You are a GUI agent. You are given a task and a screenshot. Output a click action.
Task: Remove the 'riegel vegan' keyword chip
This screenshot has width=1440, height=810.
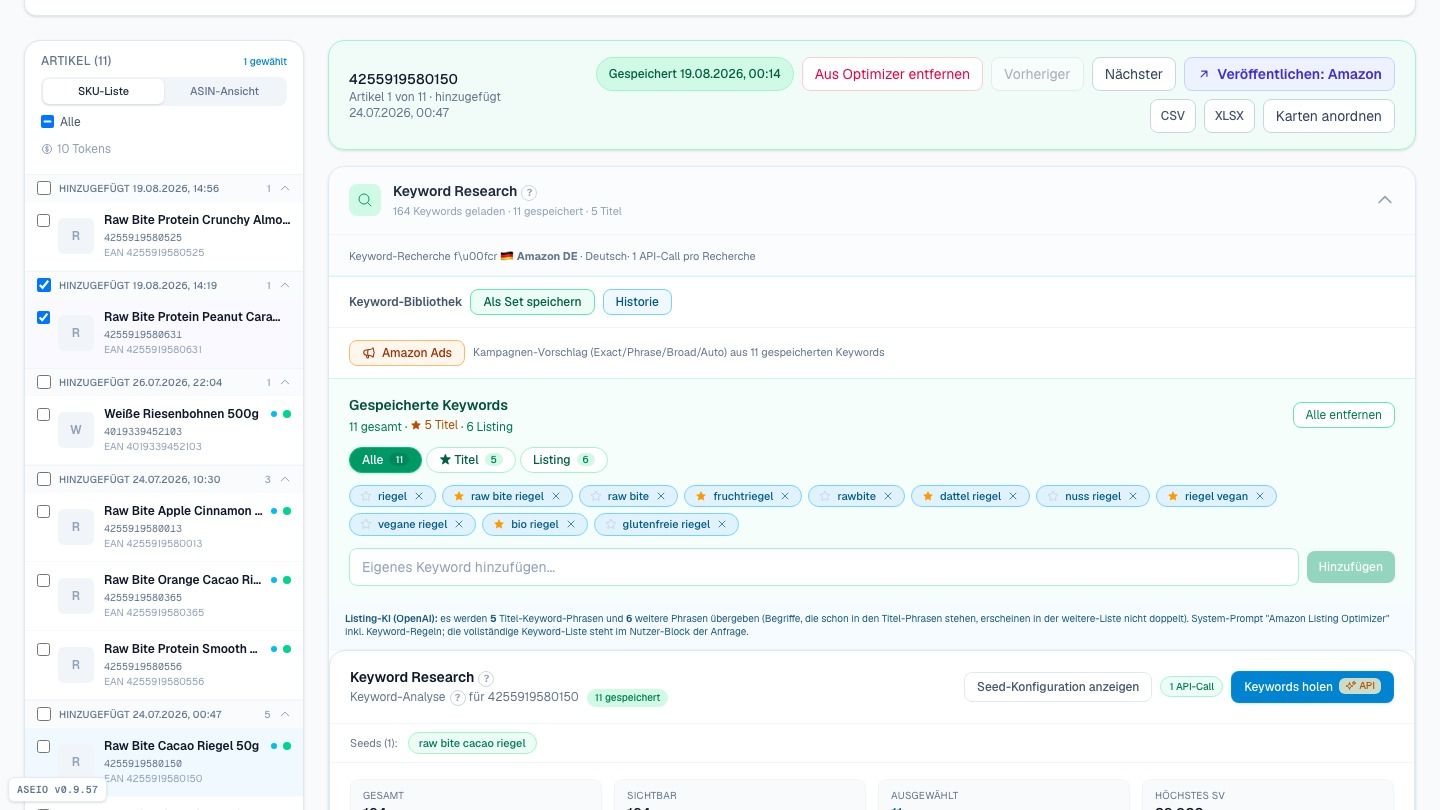click(1260, 496)
